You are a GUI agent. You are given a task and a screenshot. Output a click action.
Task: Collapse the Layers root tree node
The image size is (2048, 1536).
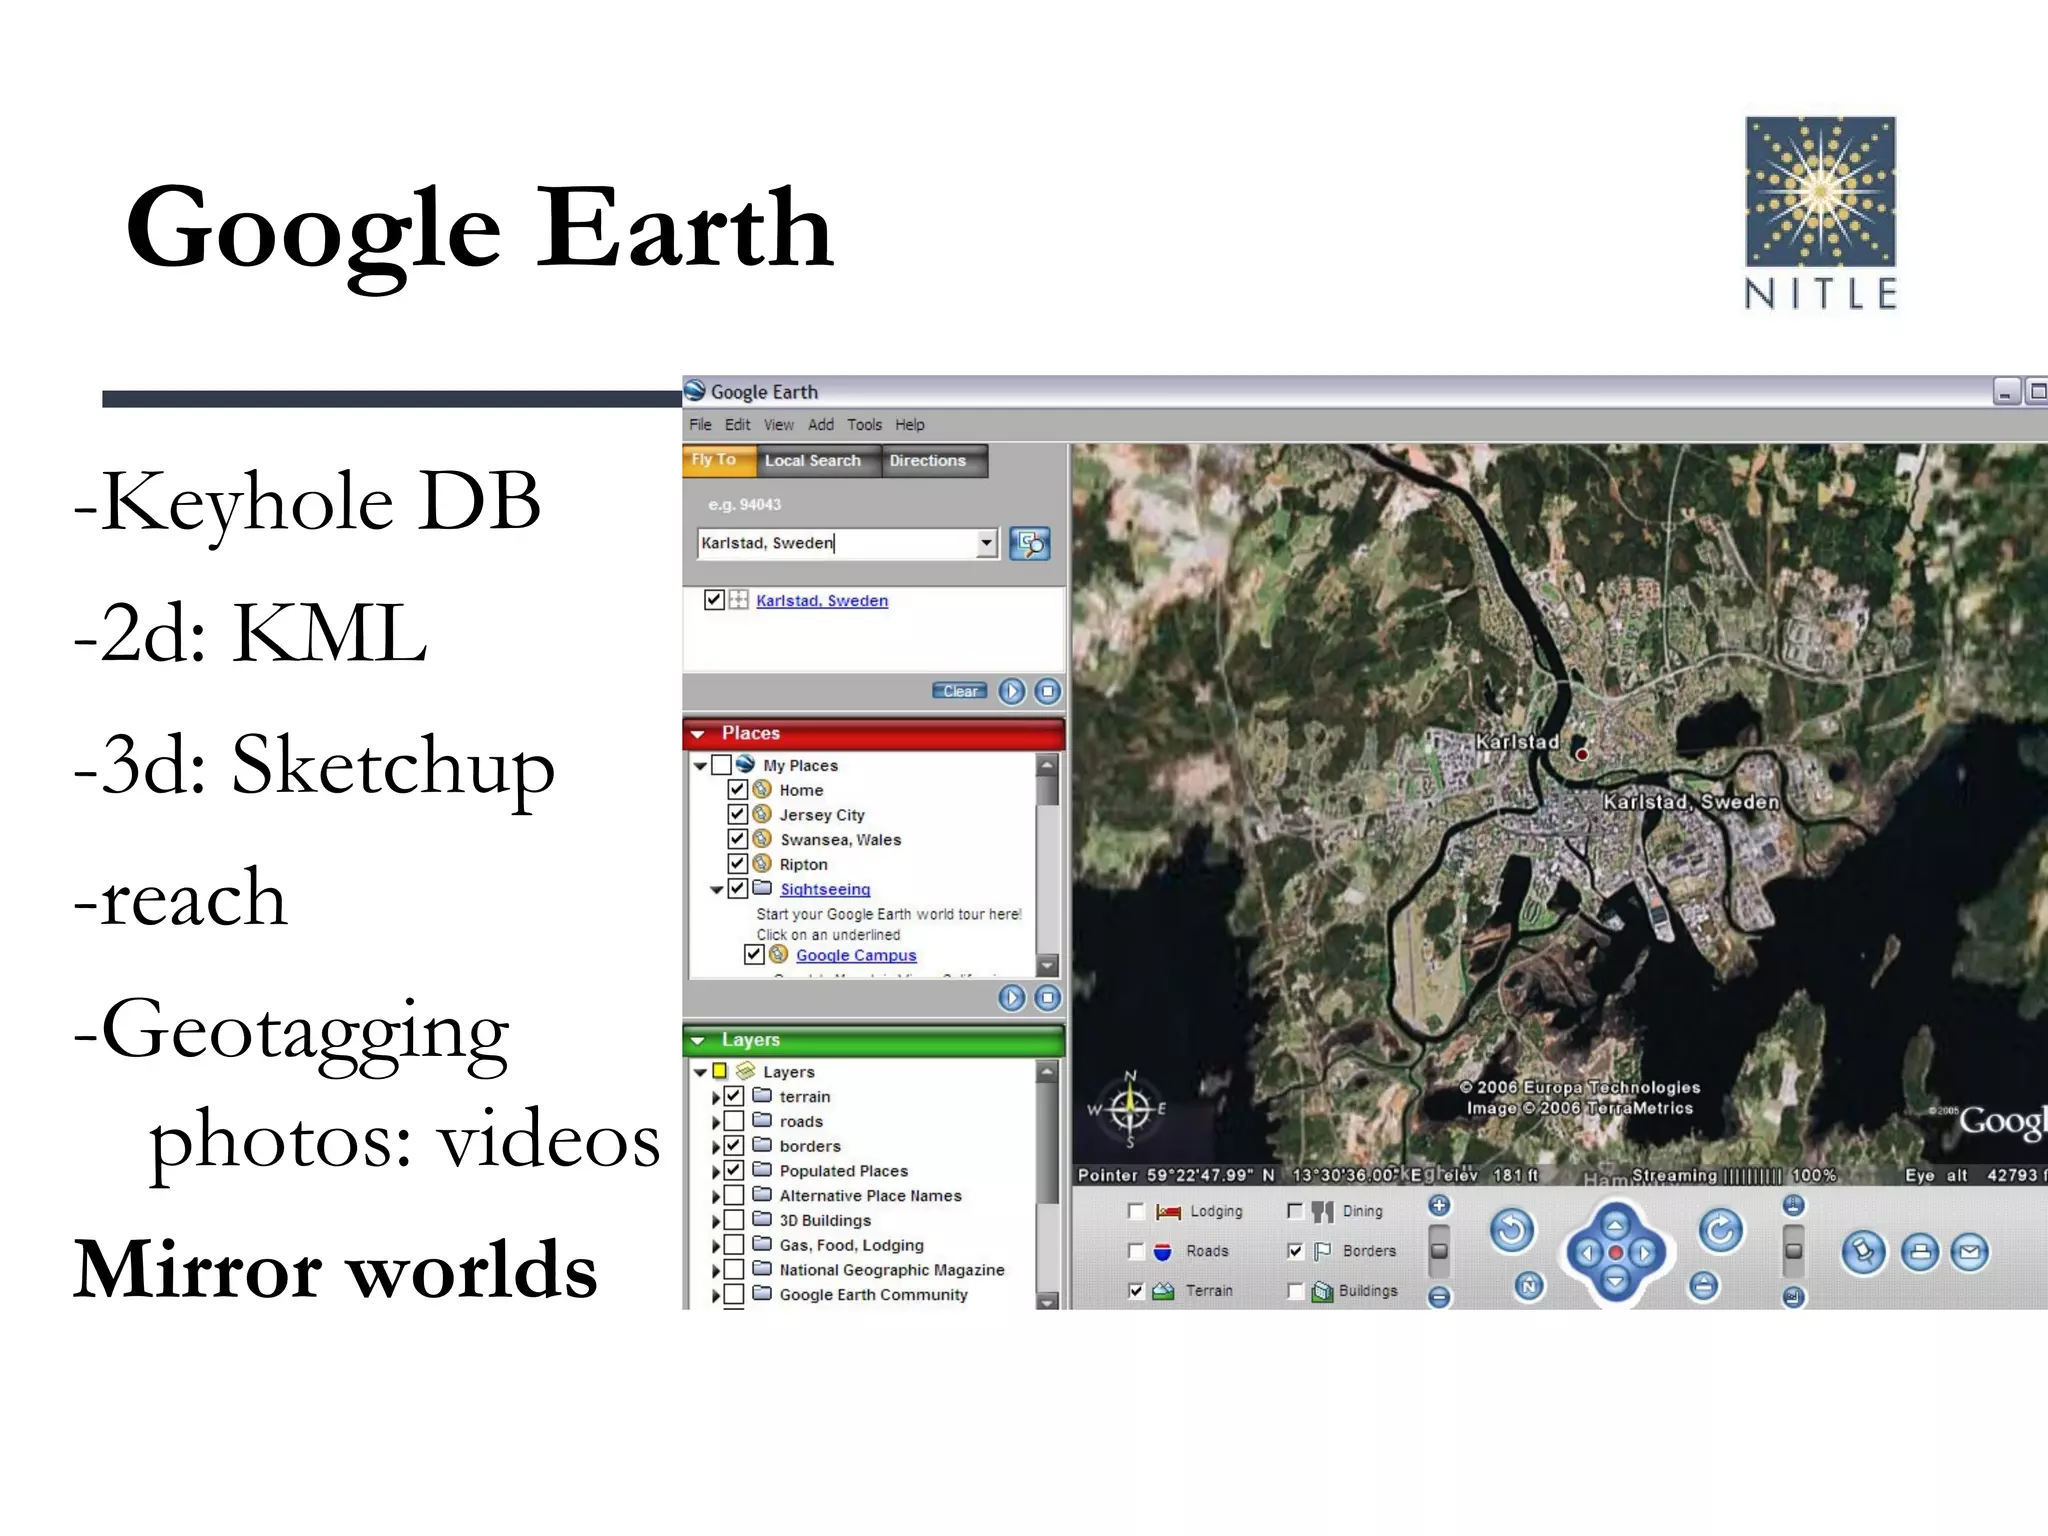[700, 1072]
